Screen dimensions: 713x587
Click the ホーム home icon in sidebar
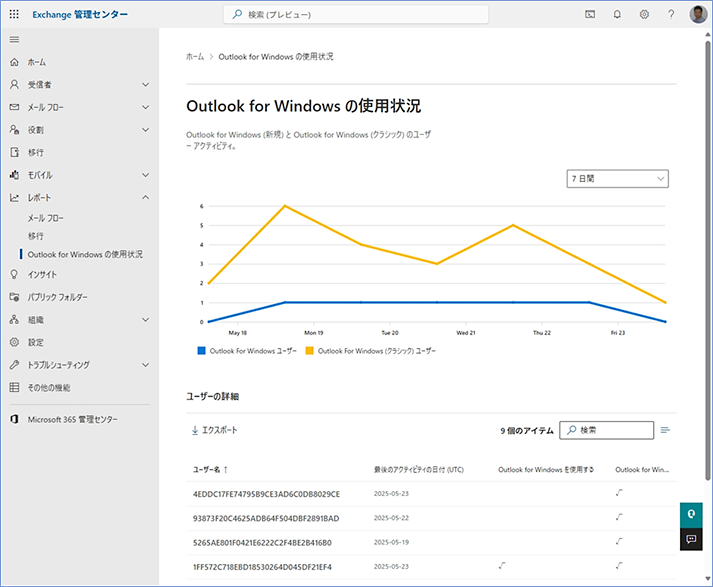15,62
